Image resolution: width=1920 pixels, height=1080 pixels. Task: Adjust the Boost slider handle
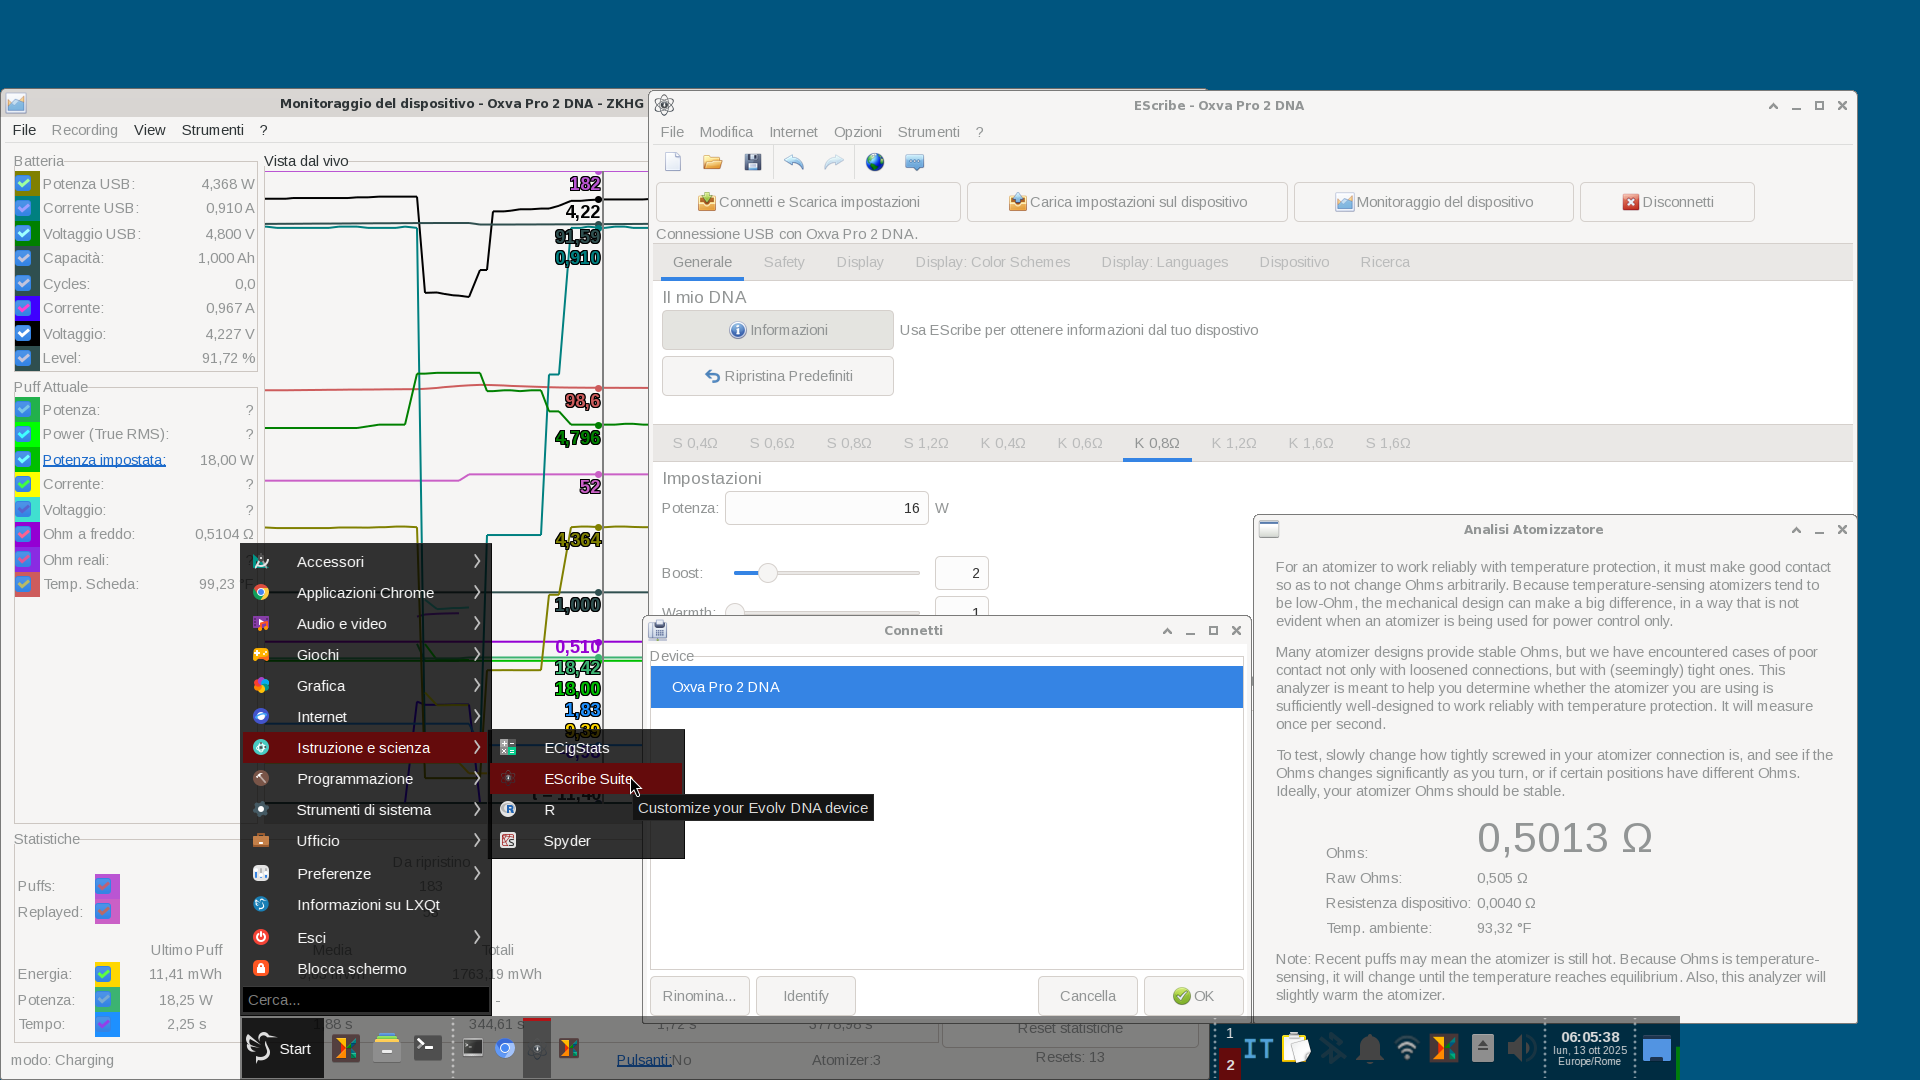(x=767, y=573)
